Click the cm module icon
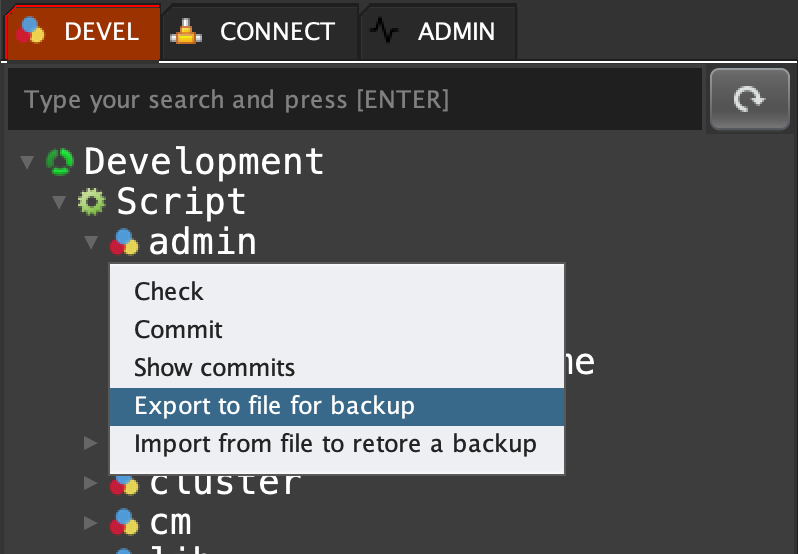The width and height of the screenshot is (798, 554). pyautogui.click(x=124, y=521)
